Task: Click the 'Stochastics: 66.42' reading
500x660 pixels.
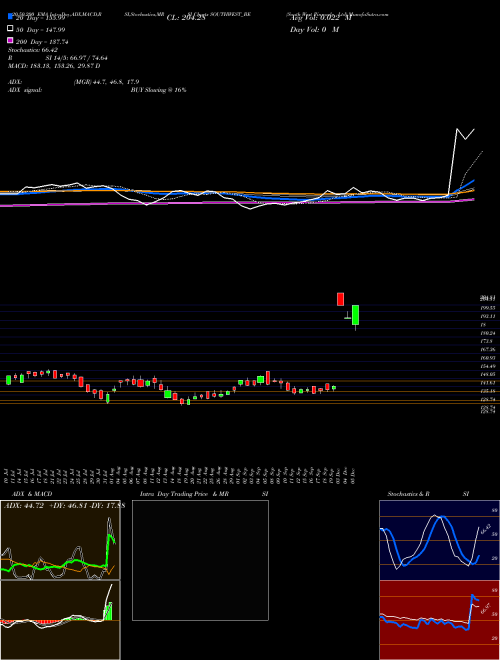Action: [x=33, y=50]
